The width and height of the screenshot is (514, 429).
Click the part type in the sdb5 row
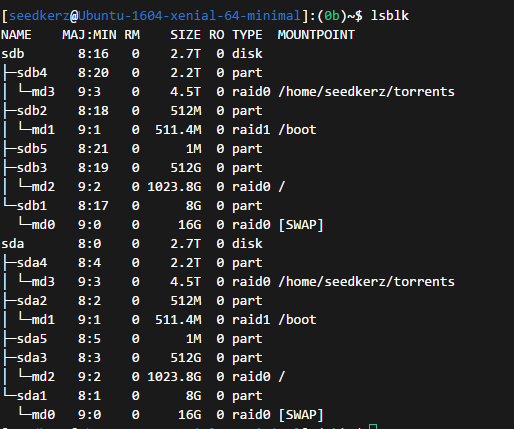click(x=247, y=149)
